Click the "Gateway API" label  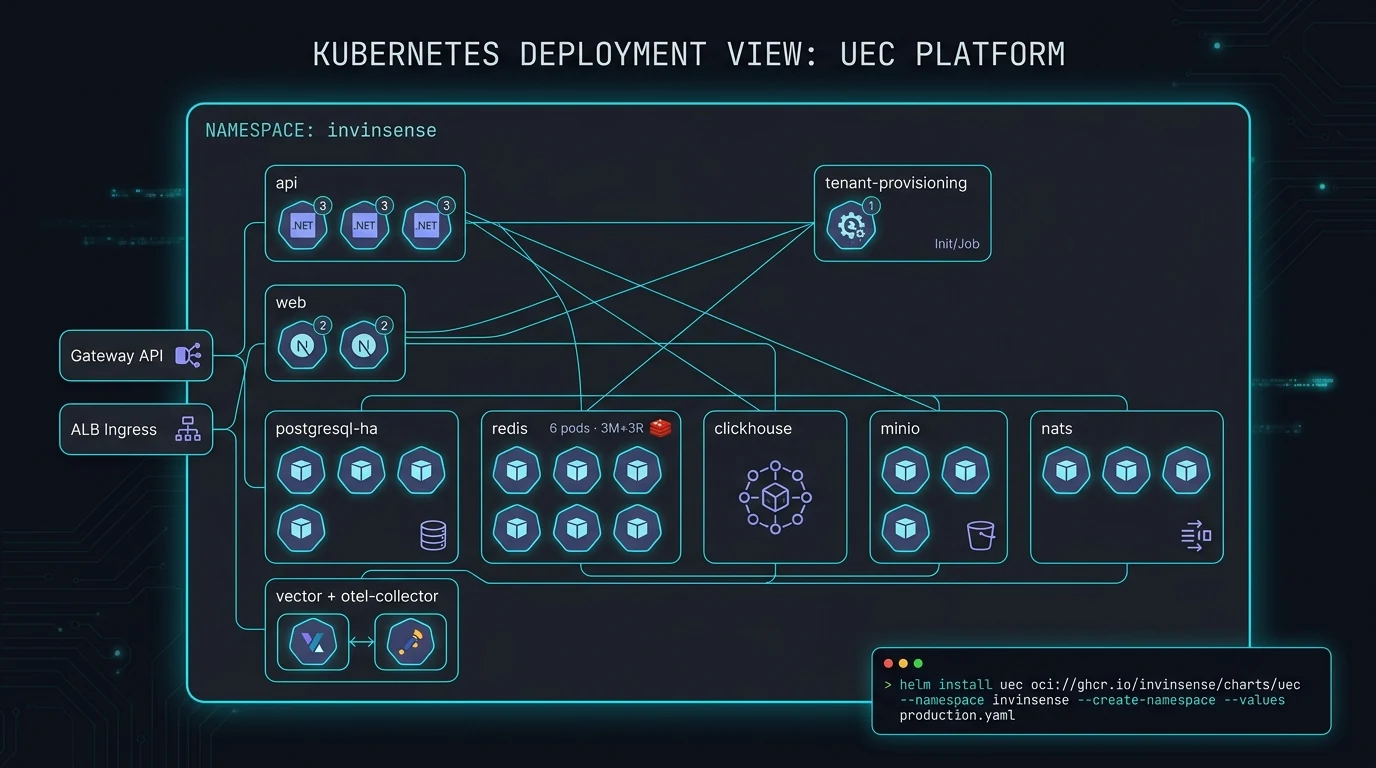(x=117, y=356)
